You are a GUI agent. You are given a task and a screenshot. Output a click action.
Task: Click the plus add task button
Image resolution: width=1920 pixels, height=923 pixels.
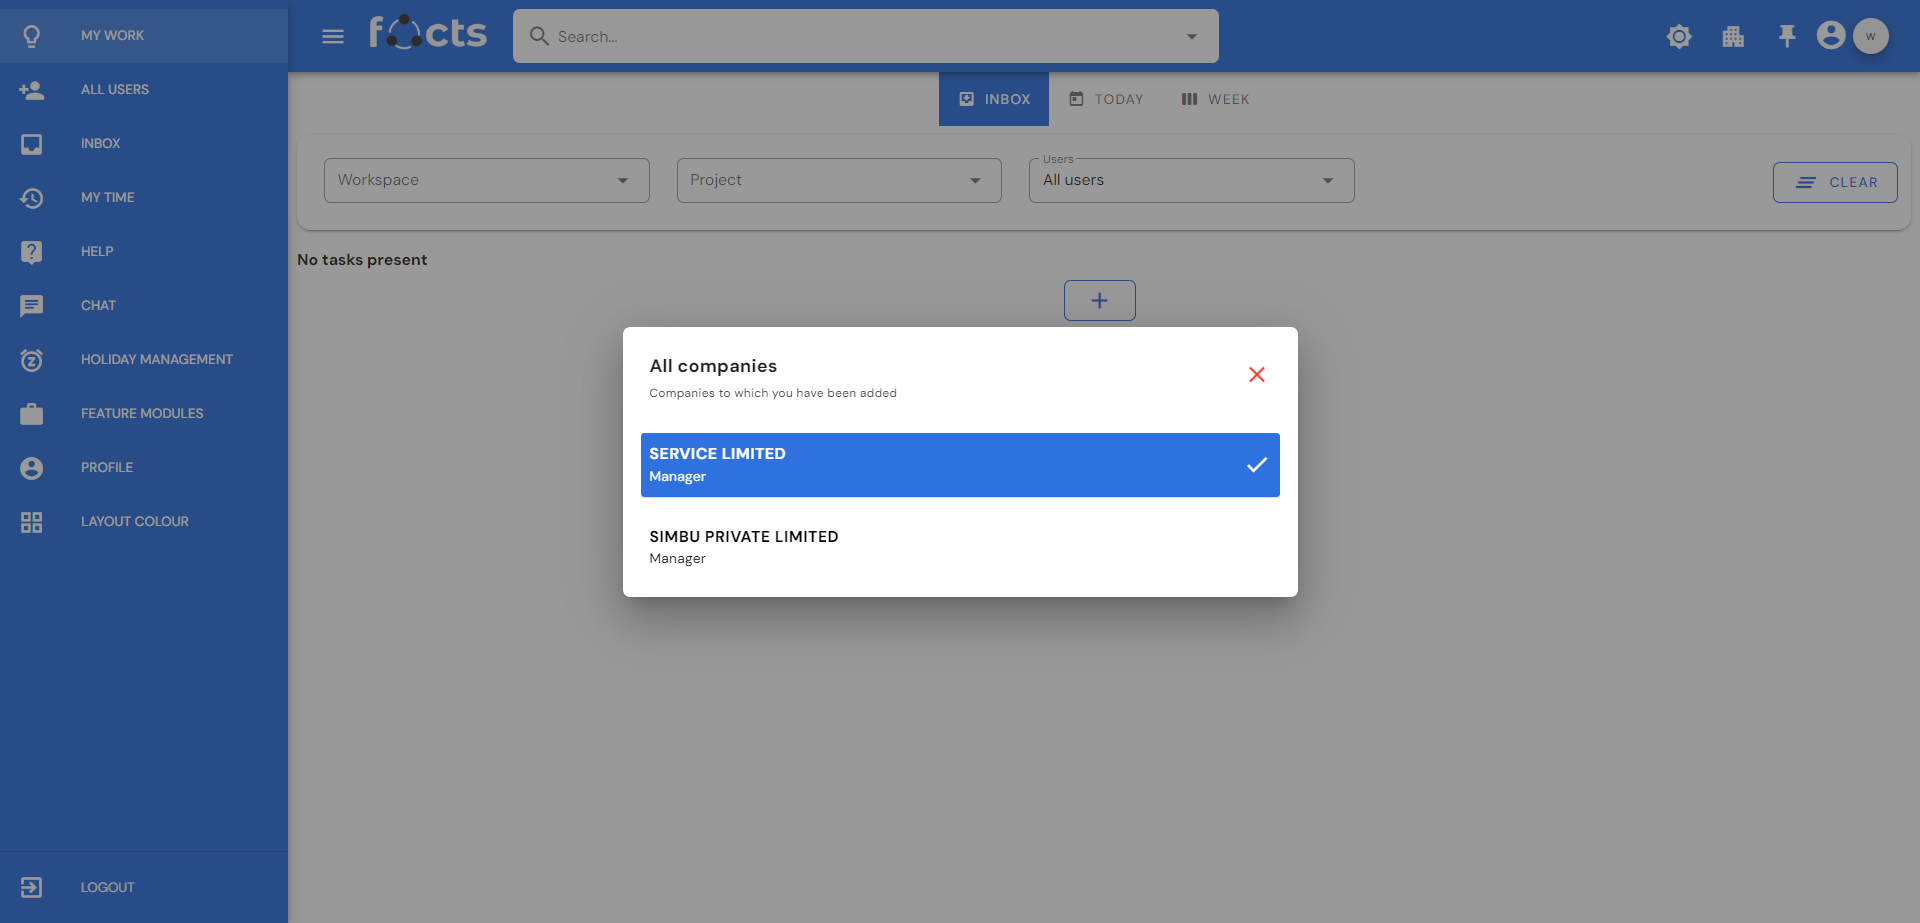[x=1099, y=301]
